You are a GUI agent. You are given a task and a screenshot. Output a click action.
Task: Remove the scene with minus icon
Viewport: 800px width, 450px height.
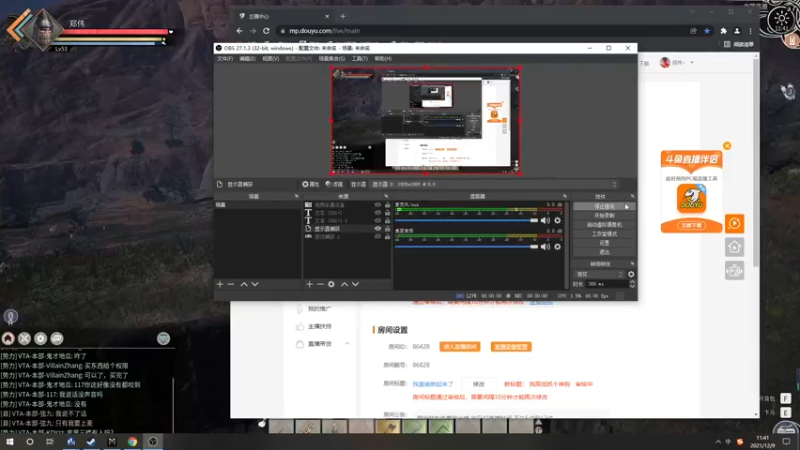pyautogui.click(x=231, y=284)
